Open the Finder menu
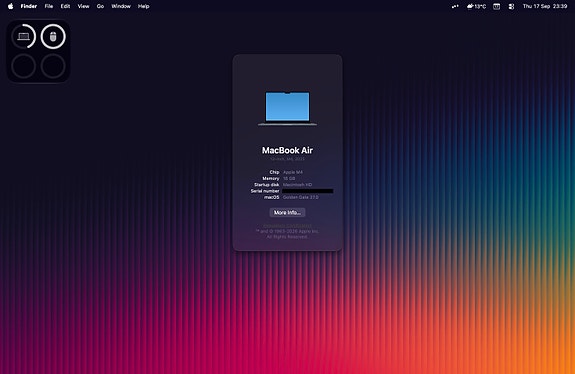 (29, 6)
